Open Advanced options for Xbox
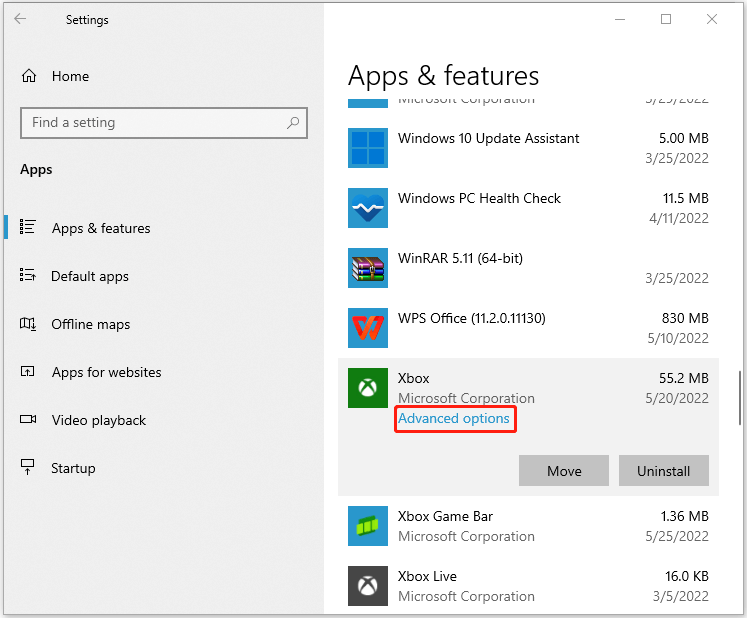Viewport: 747px width, 618px height. point(454,418)
